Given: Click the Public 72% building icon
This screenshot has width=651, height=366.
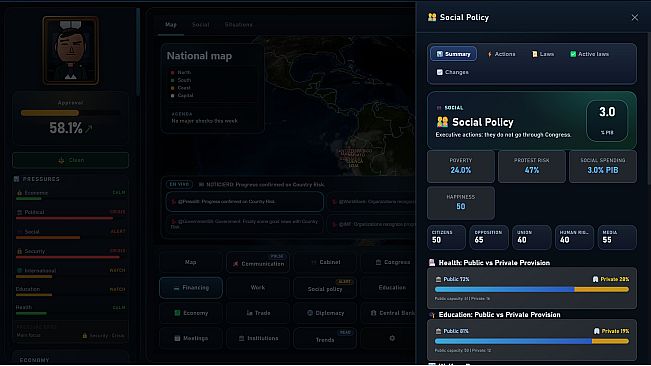Looking at the screenshot, I should 438,279.
